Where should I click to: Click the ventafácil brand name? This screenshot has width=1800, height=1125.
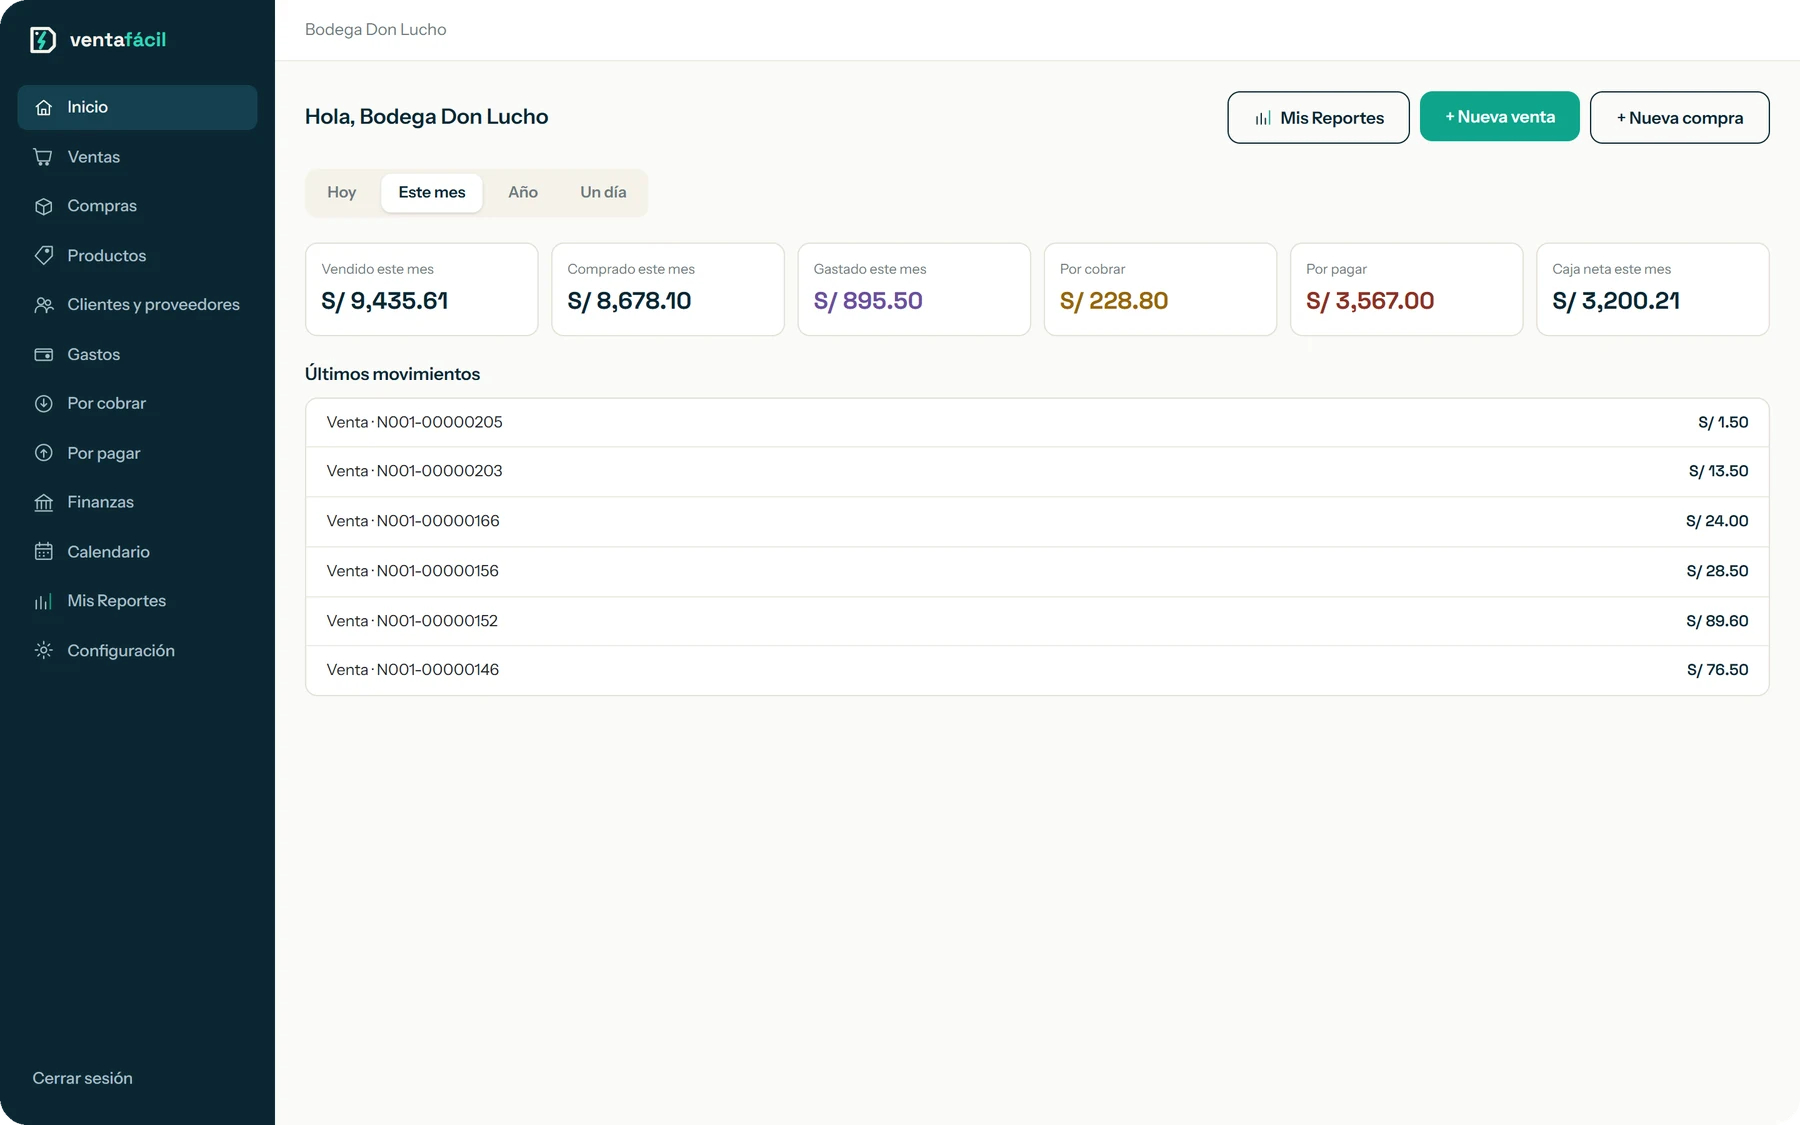(x=118, y=40)
